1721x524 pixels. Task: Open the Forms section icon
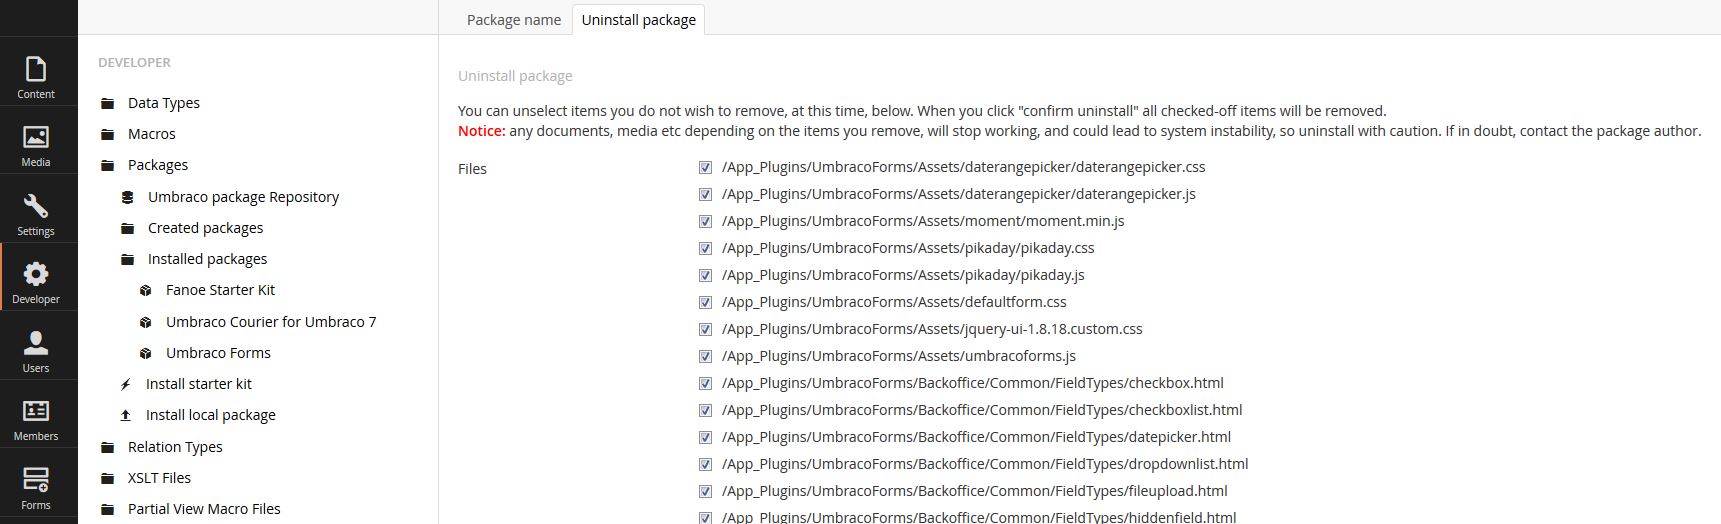click(36, 480)
